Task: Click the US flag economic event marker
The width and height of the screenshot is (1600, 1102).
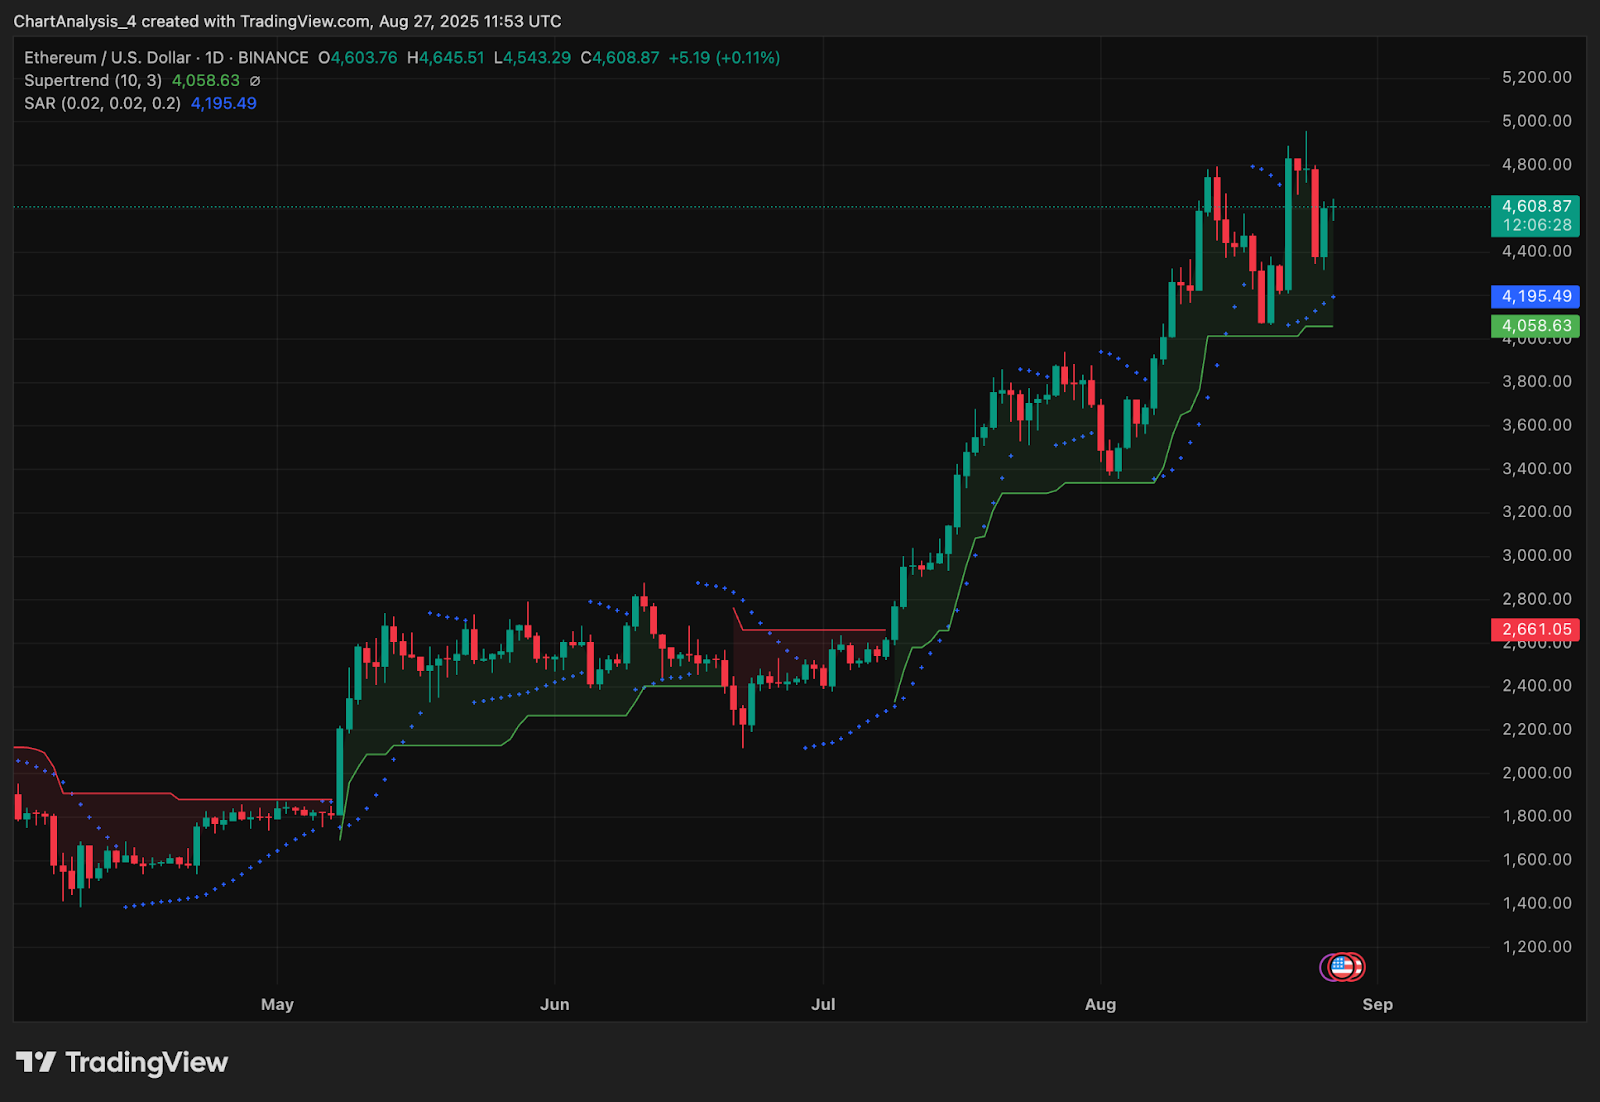Action: (1343, 967)
